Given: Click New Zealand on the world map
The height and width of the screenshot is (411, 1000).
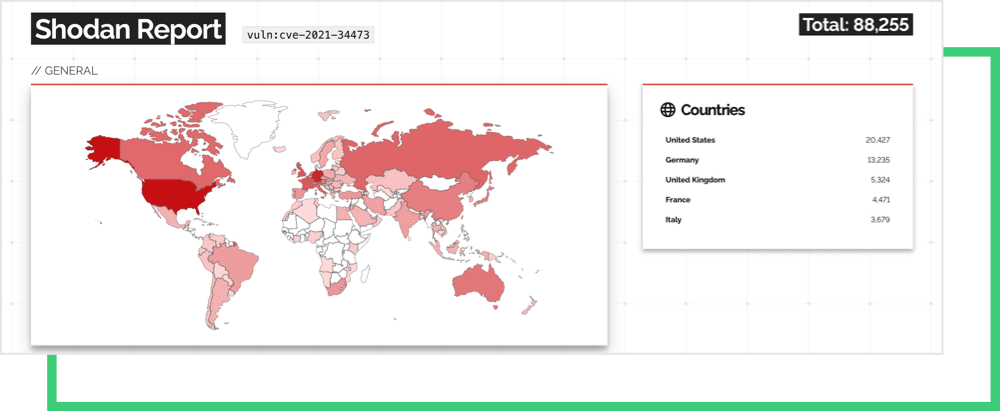Looking at the screenshot, I should [x=529, y=306].
